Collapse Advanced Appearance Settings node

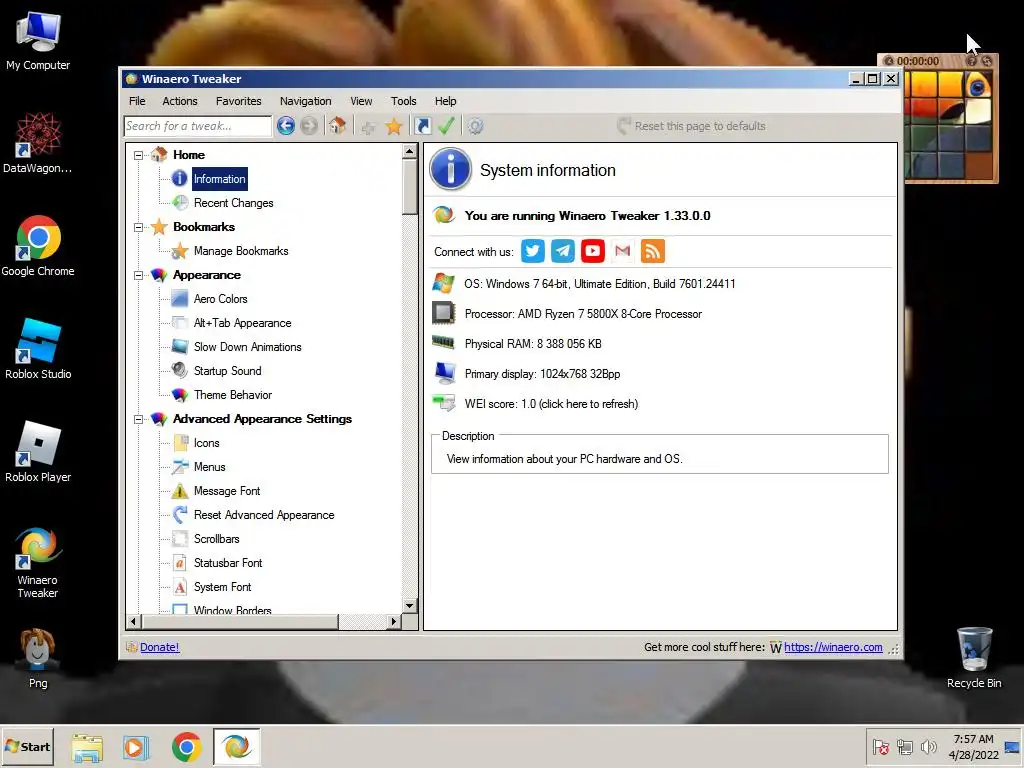[138, 419]
